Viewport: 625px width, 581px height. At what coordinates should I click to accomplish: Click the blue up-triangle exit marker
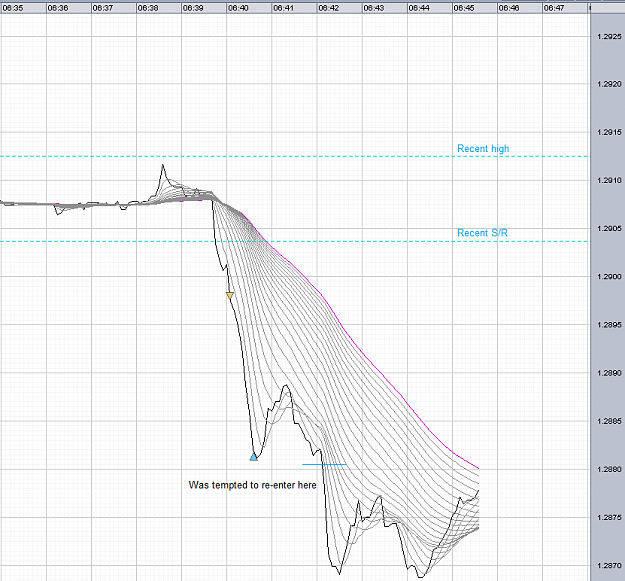click(254, 457)
